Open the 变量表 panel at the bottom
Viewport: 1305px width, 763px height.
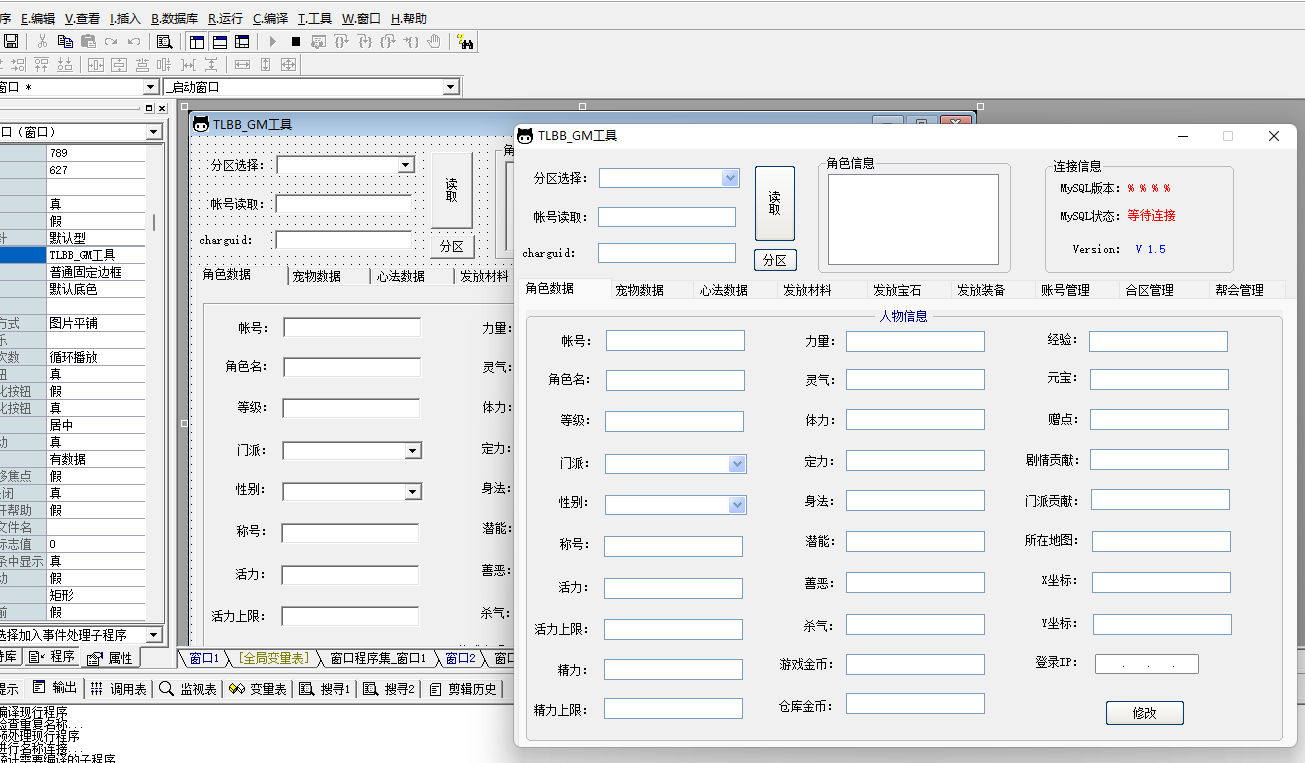click(x=257, y=689)
